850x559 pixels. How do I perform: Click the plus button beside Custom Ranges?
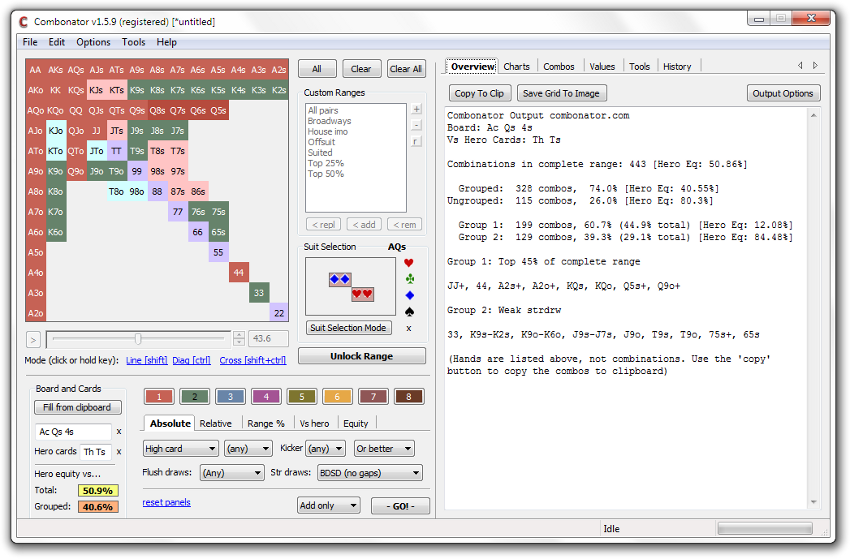[416, 109]
